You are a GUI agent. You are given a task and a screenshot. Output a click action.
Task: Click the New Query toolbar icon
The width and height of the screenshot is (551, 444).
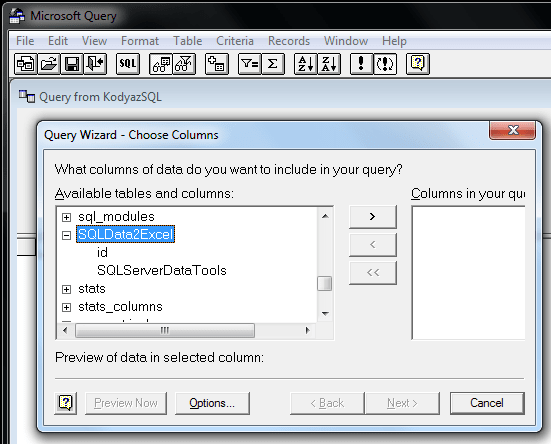coord(25,64)
